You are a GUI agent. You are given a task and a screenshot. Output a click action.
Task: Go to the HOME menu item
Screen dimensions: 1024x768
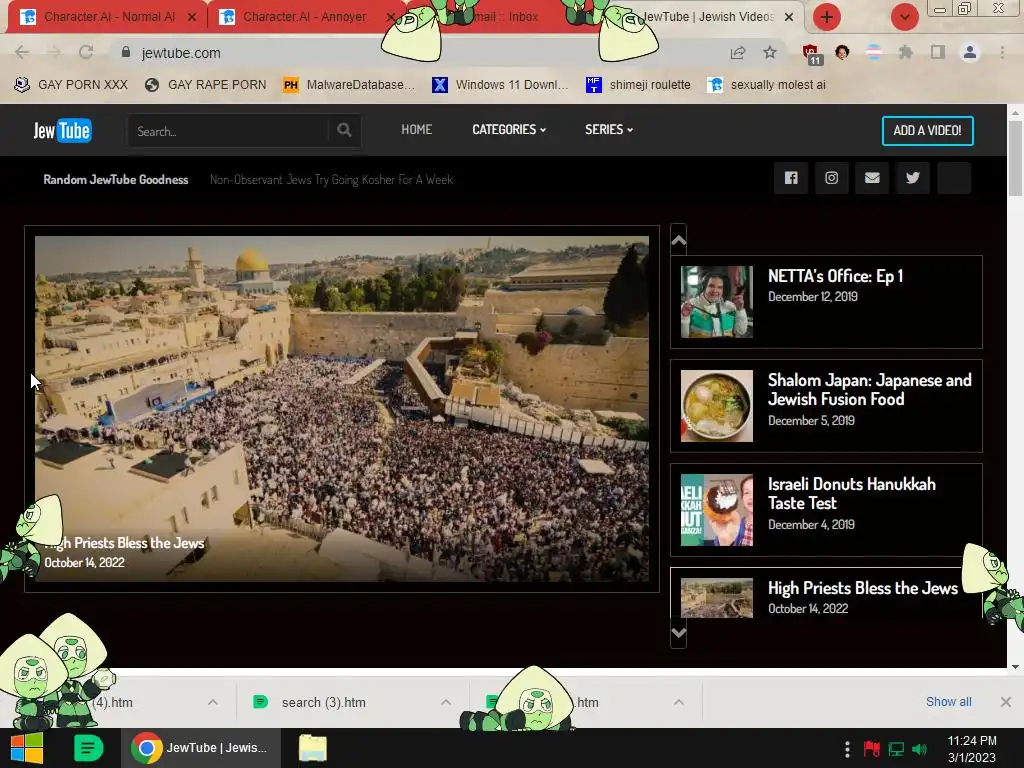coord(417,130)
